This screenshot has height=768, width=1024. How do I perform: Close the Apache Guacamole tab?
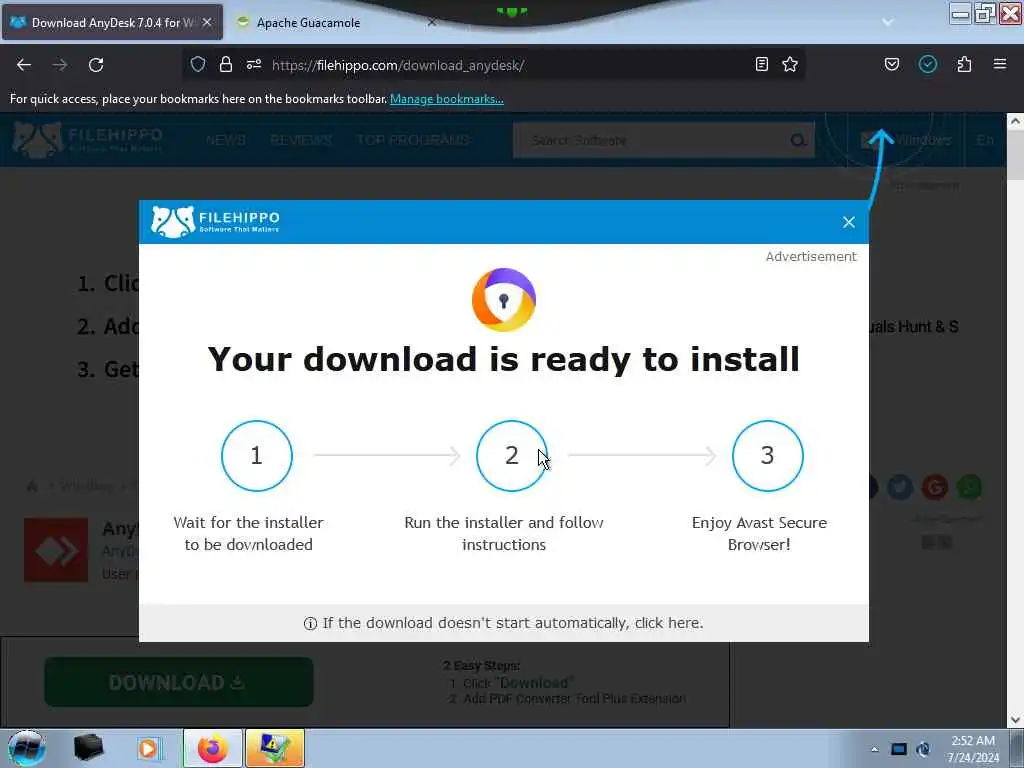click(x=432, y=22)
